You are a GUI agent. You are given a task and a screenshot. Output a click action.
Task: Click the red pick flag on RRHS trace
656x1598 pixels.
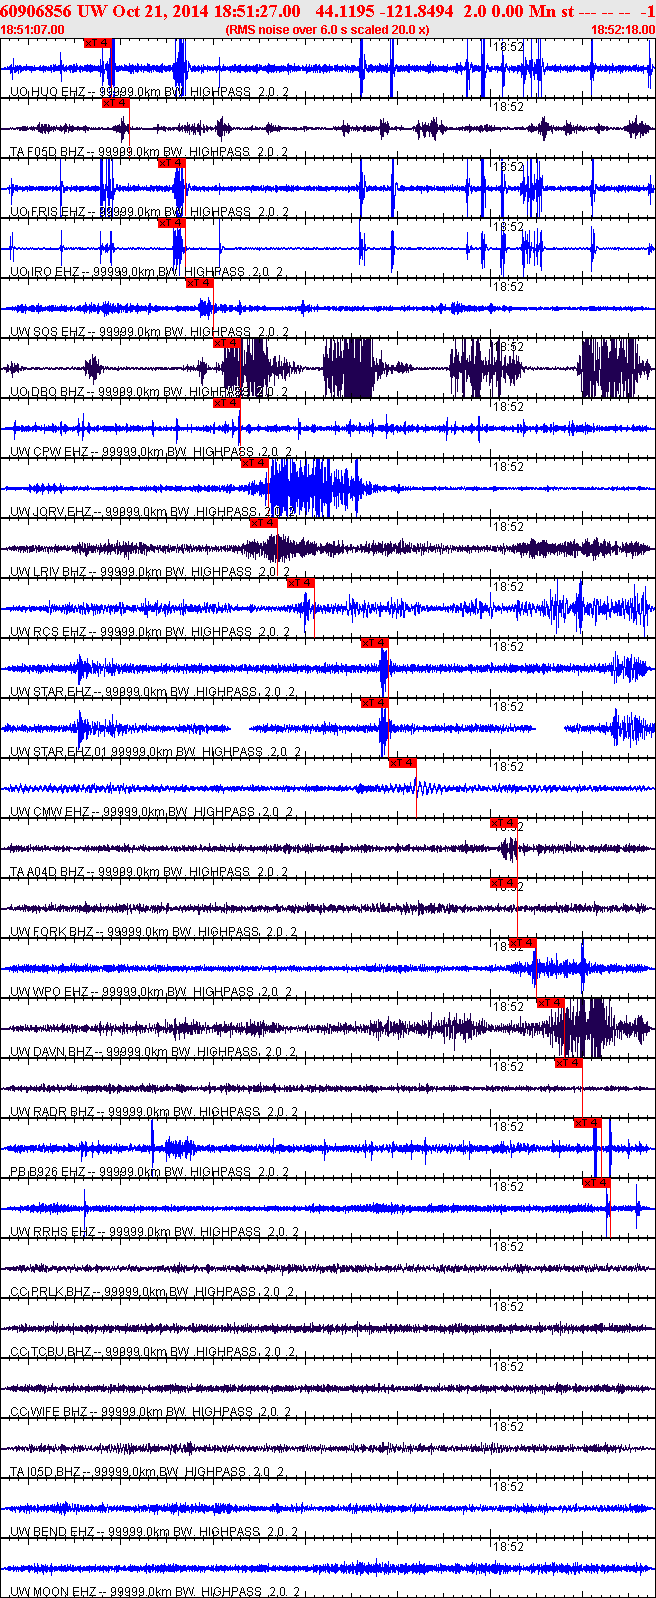pyautogui.click(x=597, y=1183)
